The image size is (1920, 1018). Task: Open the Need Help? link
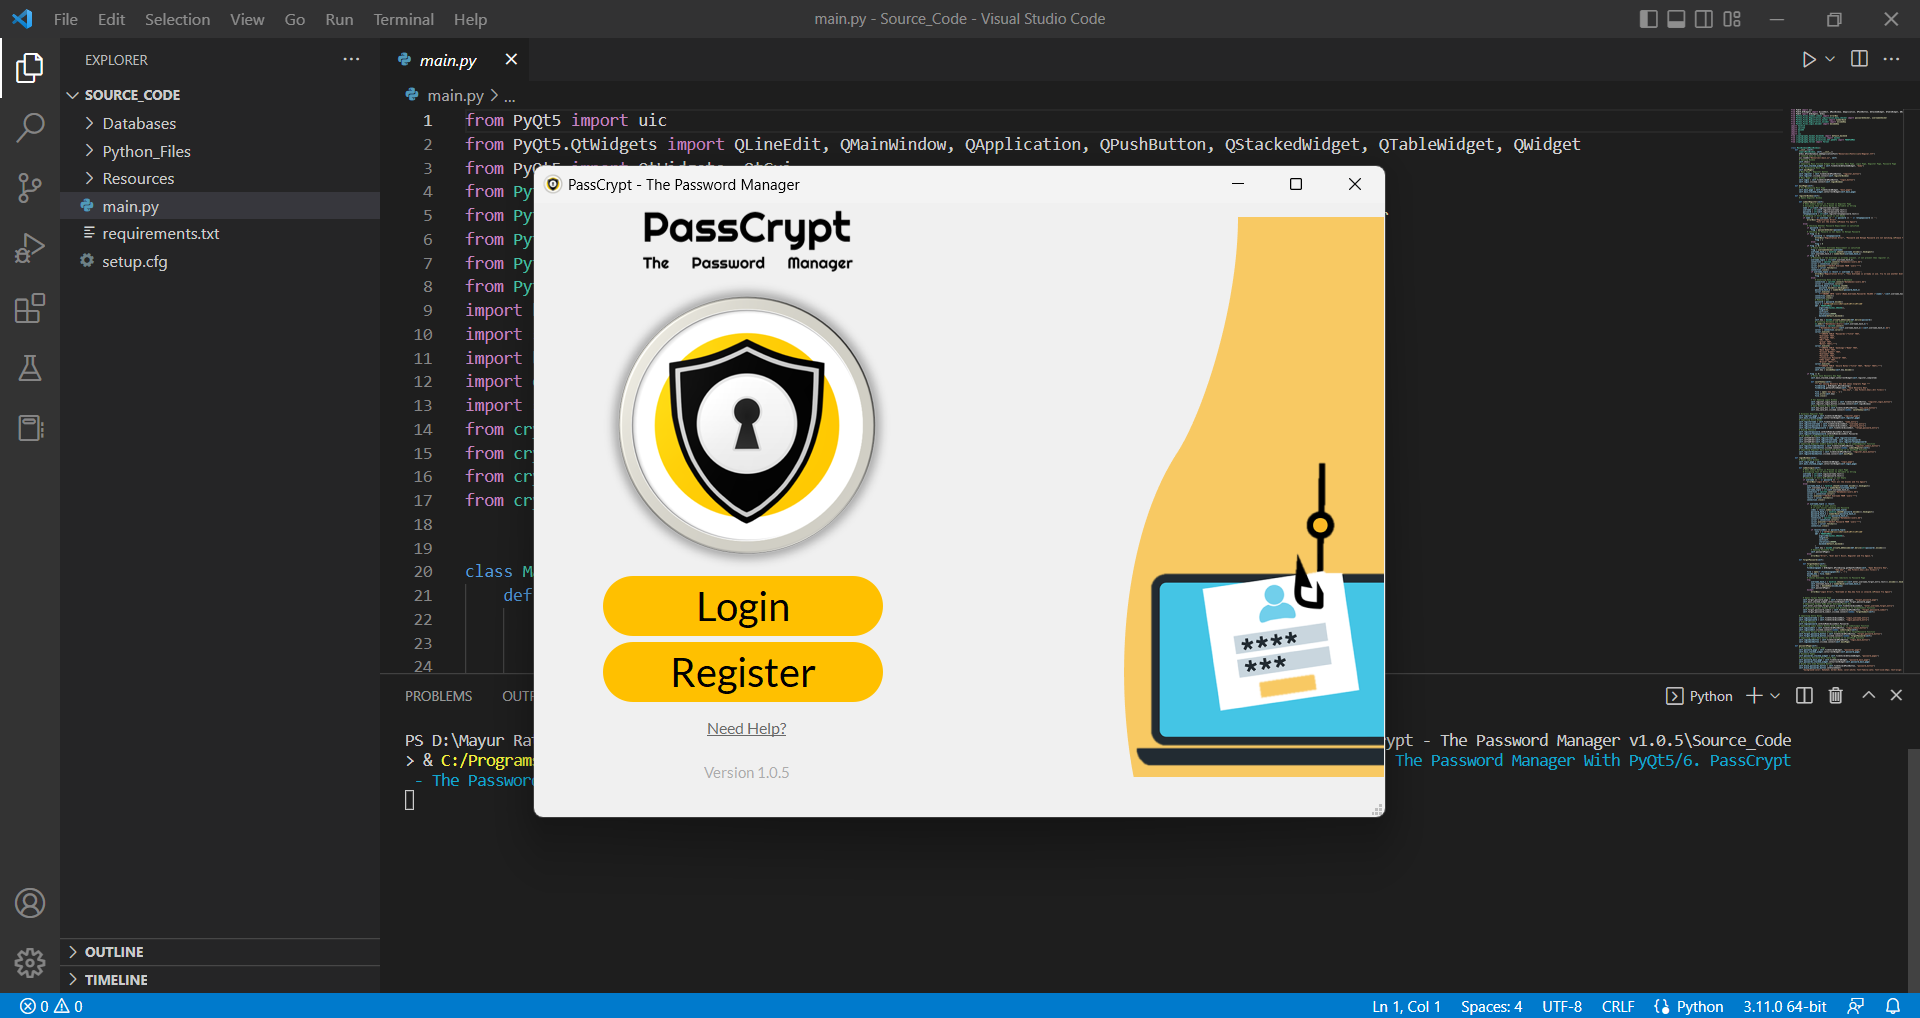(746, 728)
